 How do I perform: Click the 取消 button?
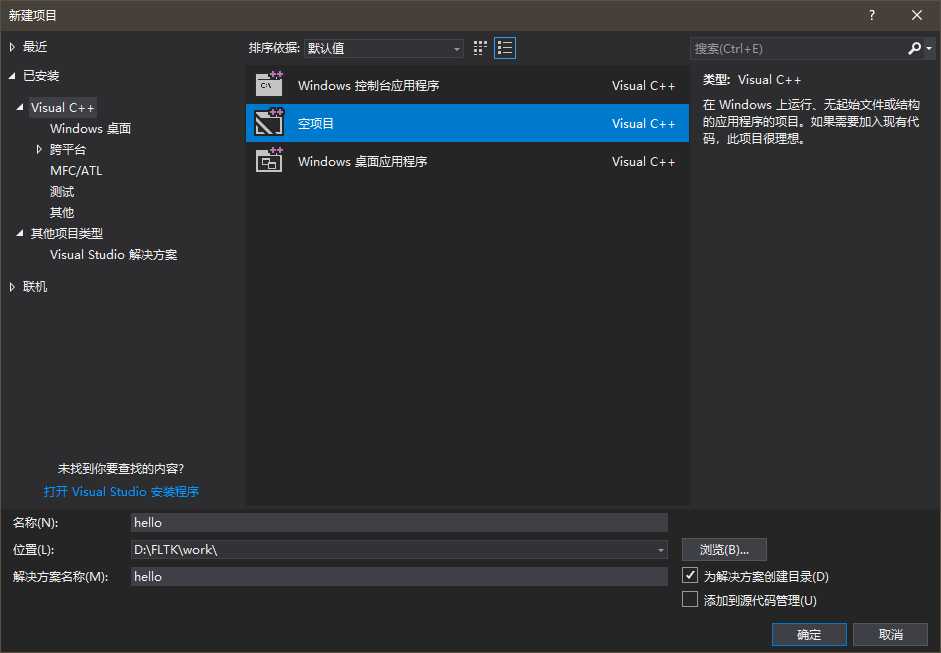coord(891,634)
